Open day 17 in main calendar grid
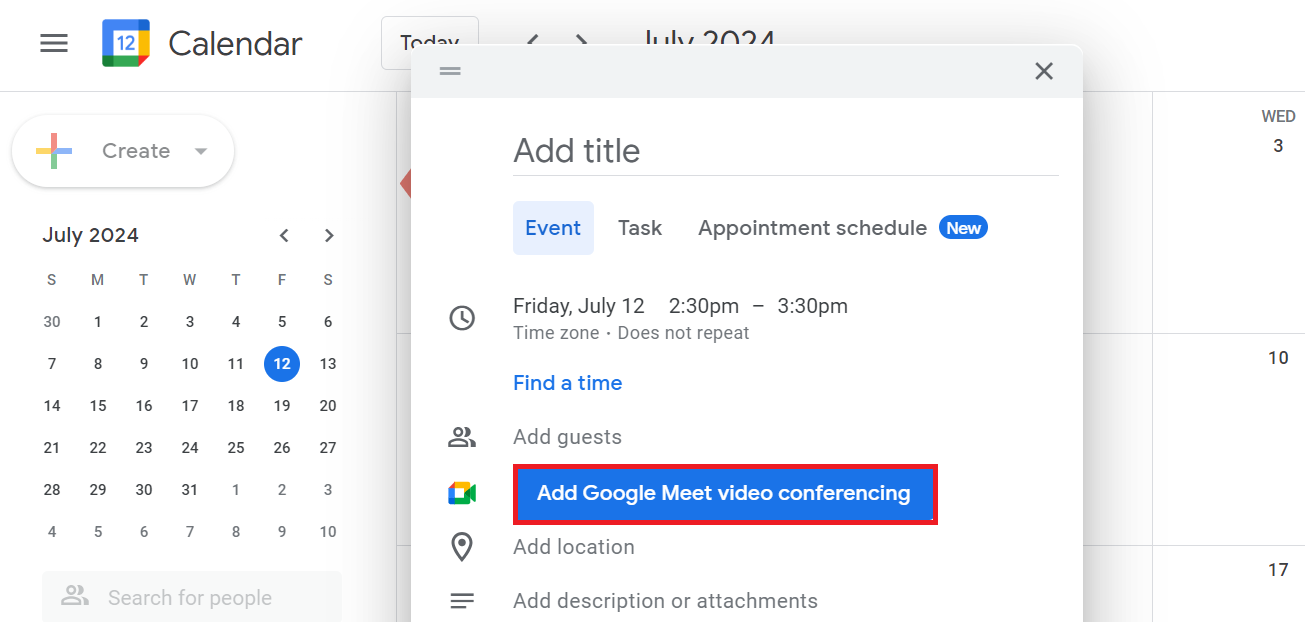Image resolution: width=1305 pixels, height=622 pixels. pyautogui.click(x=1278, y=570)
